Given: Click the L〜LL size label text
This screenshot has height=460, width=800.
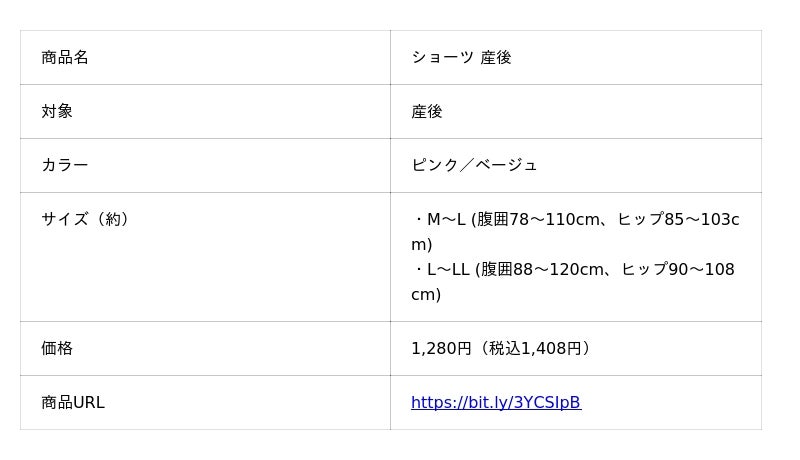Looking at the screenshot, I should click(448, 270).
